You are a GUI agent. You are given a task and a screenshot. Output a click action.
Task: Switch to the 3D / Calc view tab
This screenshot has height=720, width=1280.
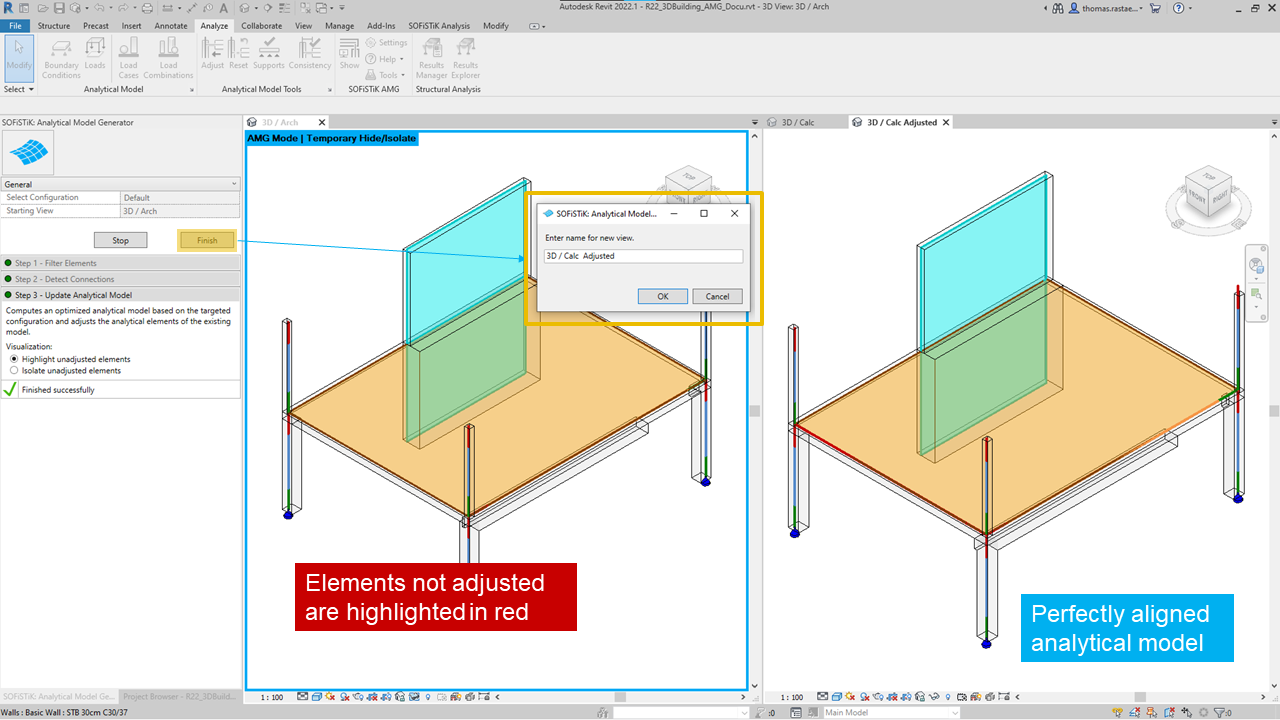[x=797, y=122]
